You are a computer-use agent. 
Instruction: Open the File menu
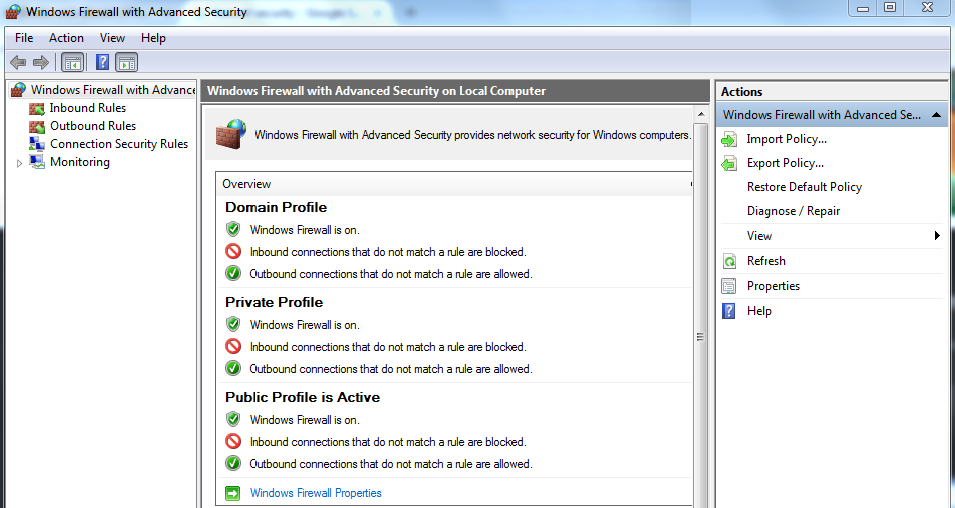coord(24,38)
